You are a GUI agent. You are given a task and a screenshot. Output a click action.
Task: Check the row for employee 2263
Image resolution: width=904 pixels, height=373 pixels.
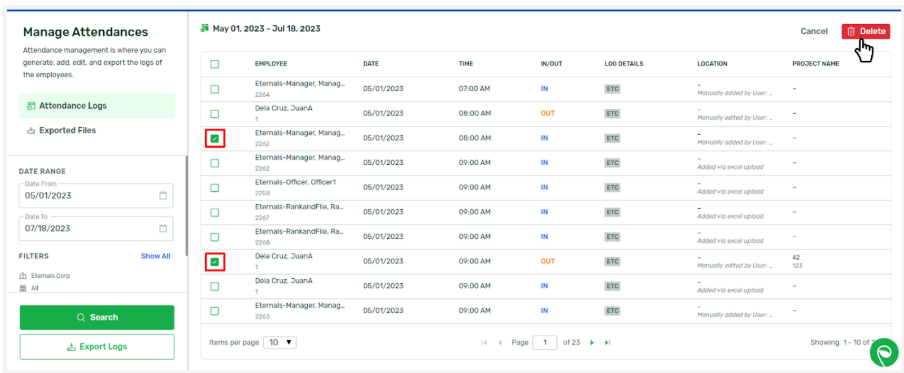[214, 311]
